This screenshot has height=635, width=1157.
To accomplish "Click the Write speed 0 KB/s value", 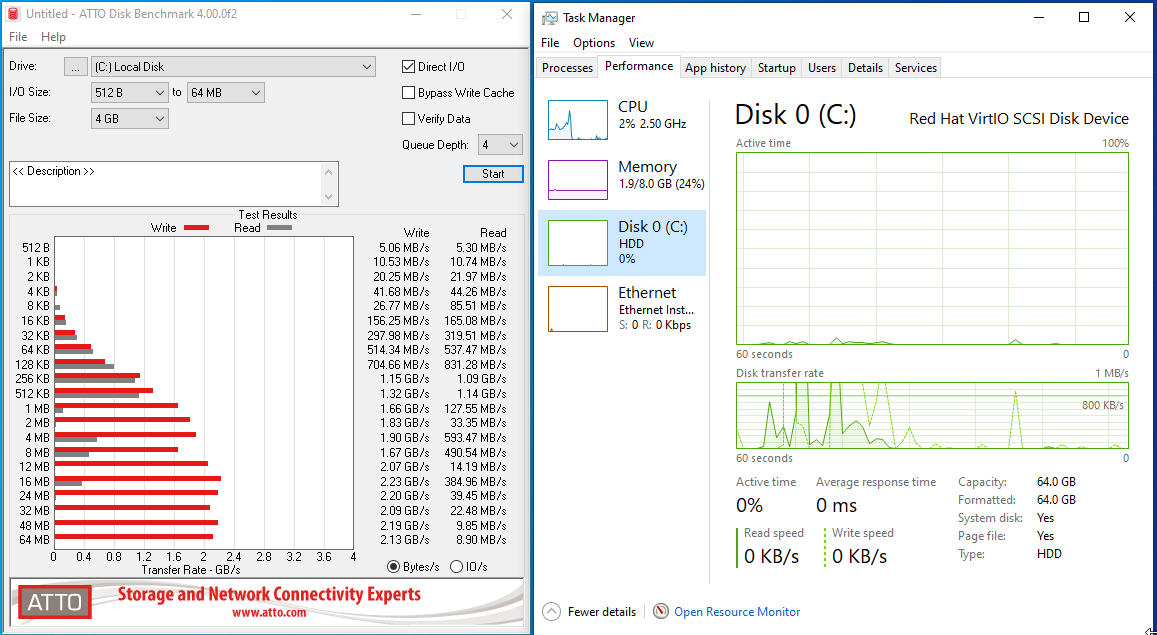I will tap(859, 557).
